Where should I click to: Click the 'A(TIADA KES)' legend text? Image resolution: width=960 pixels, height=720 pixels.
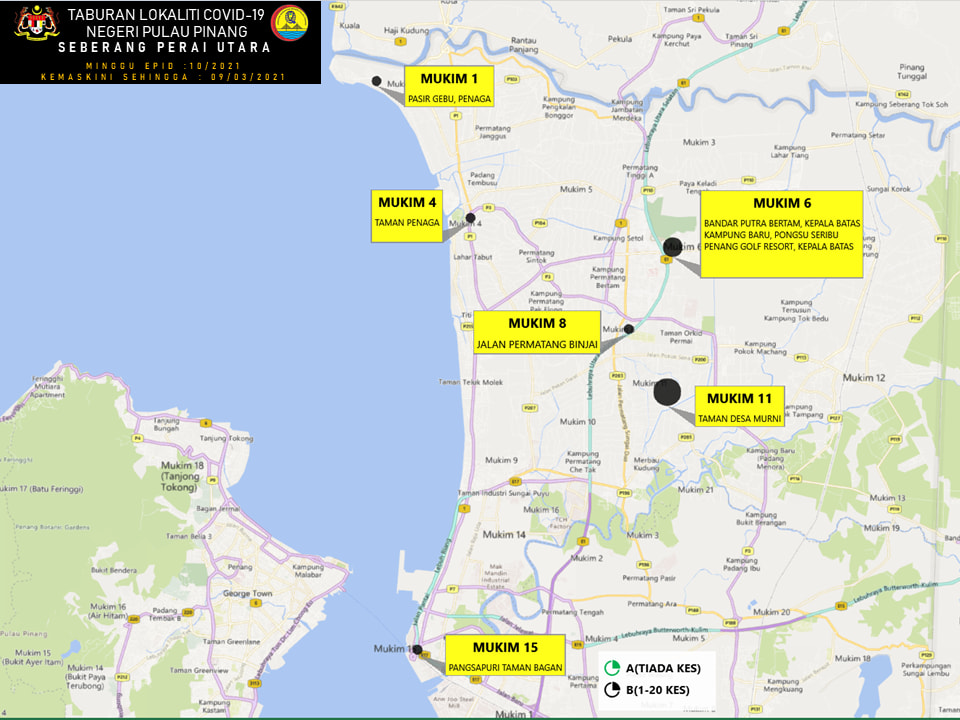point(663,669)
